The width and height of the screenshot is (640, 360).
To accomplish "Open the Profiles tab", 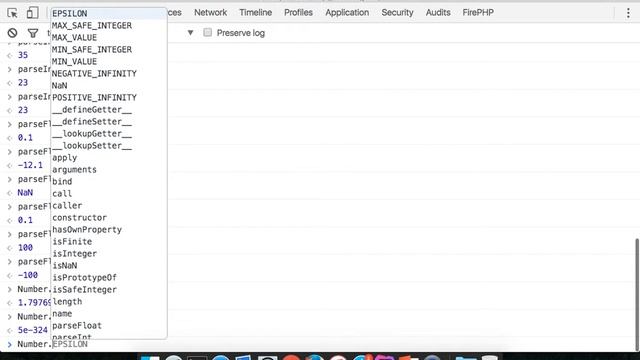I will point(298,13).
